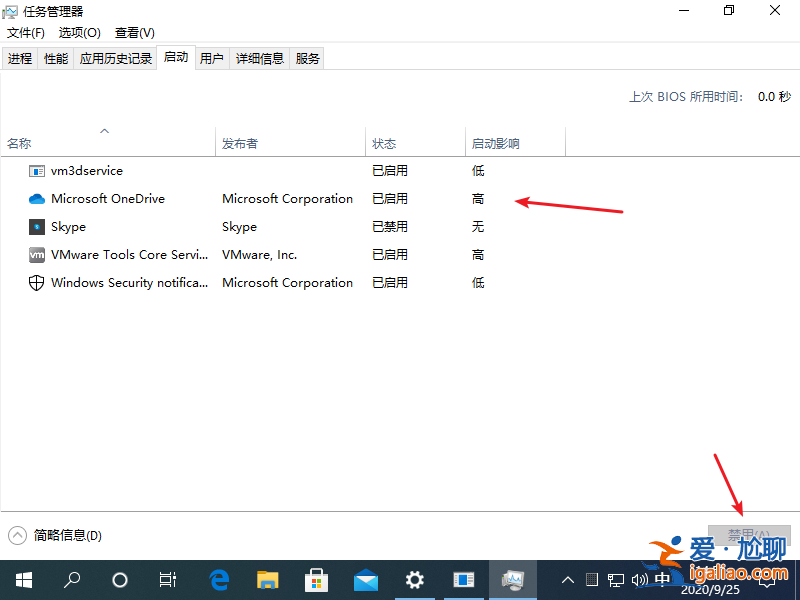Click the Windows Security notification shield icon

[37, 283]
